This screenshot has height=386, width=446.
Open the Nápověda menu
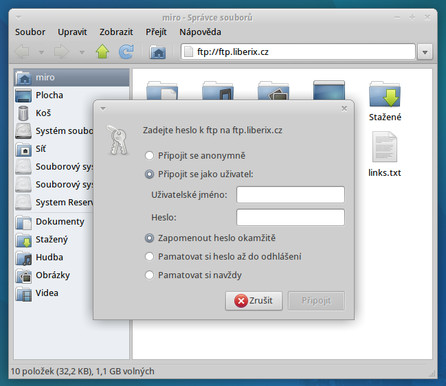coord(200,32)
